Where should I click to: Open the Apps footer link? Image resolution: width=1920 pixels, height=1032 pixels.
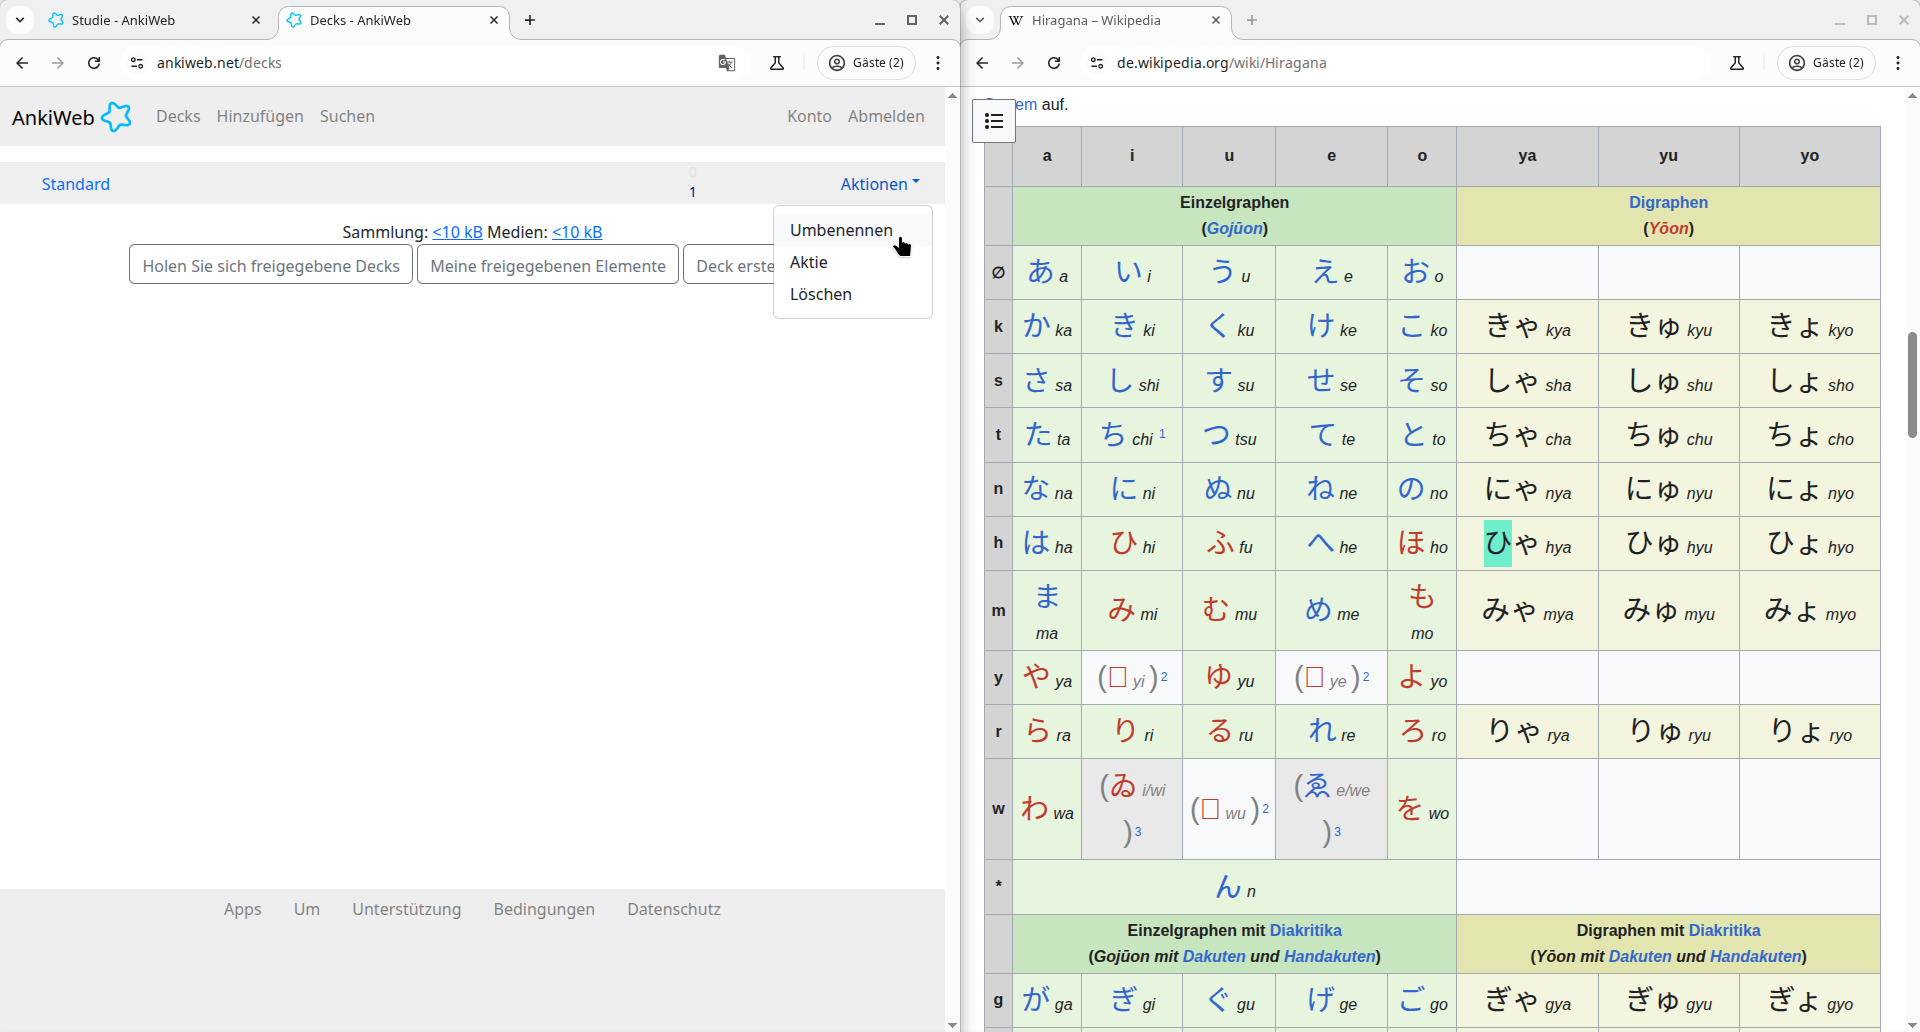click(x=242, y=909)
